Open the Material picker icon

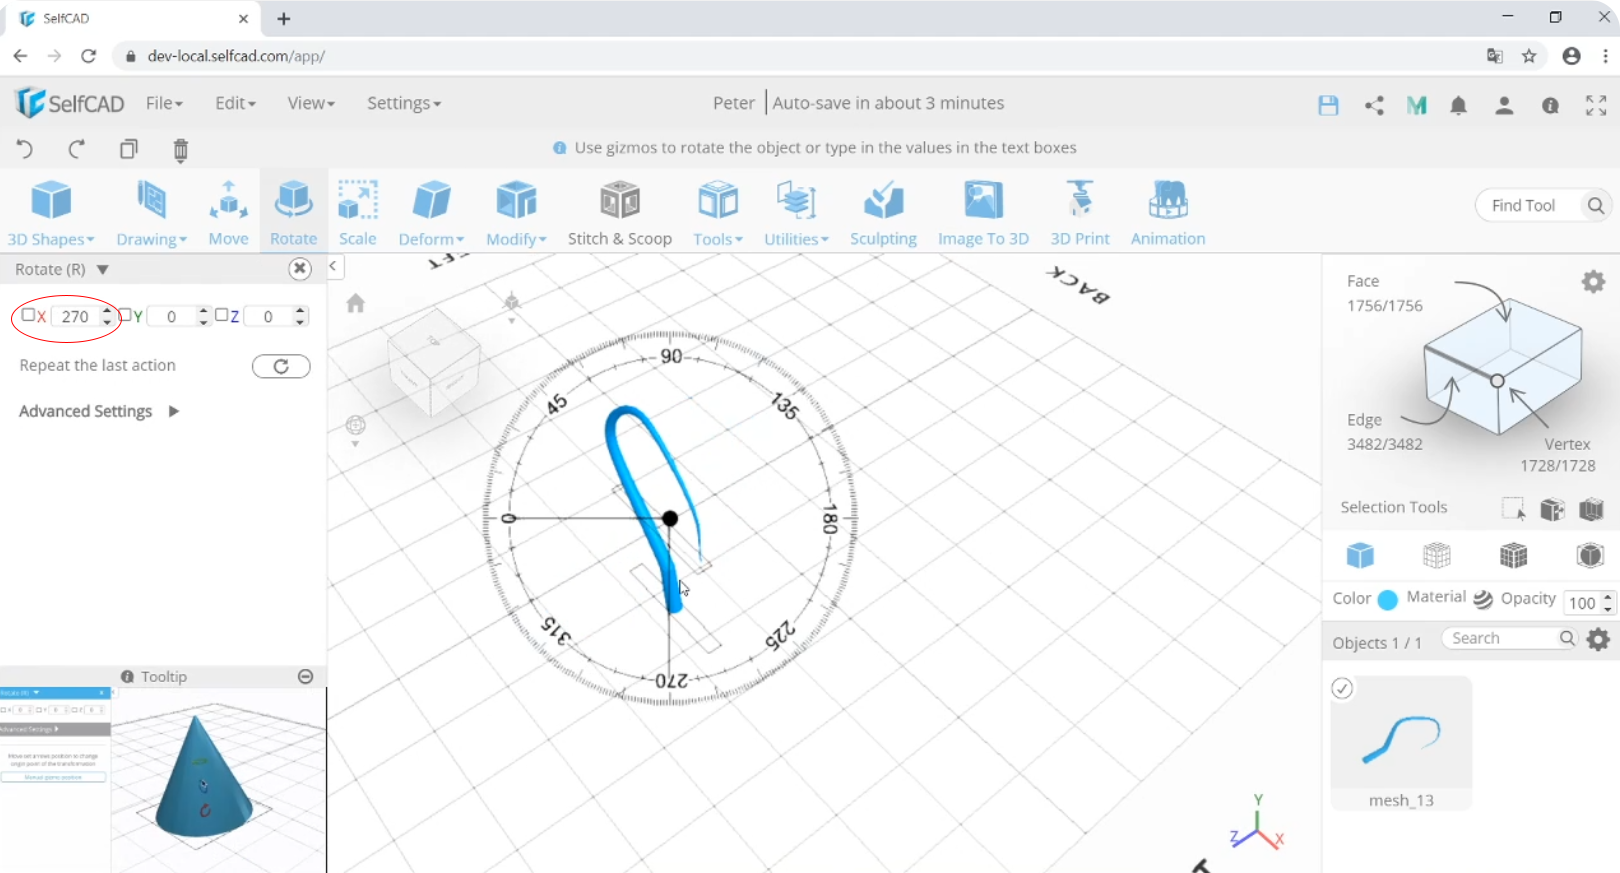coord(1483,599)
